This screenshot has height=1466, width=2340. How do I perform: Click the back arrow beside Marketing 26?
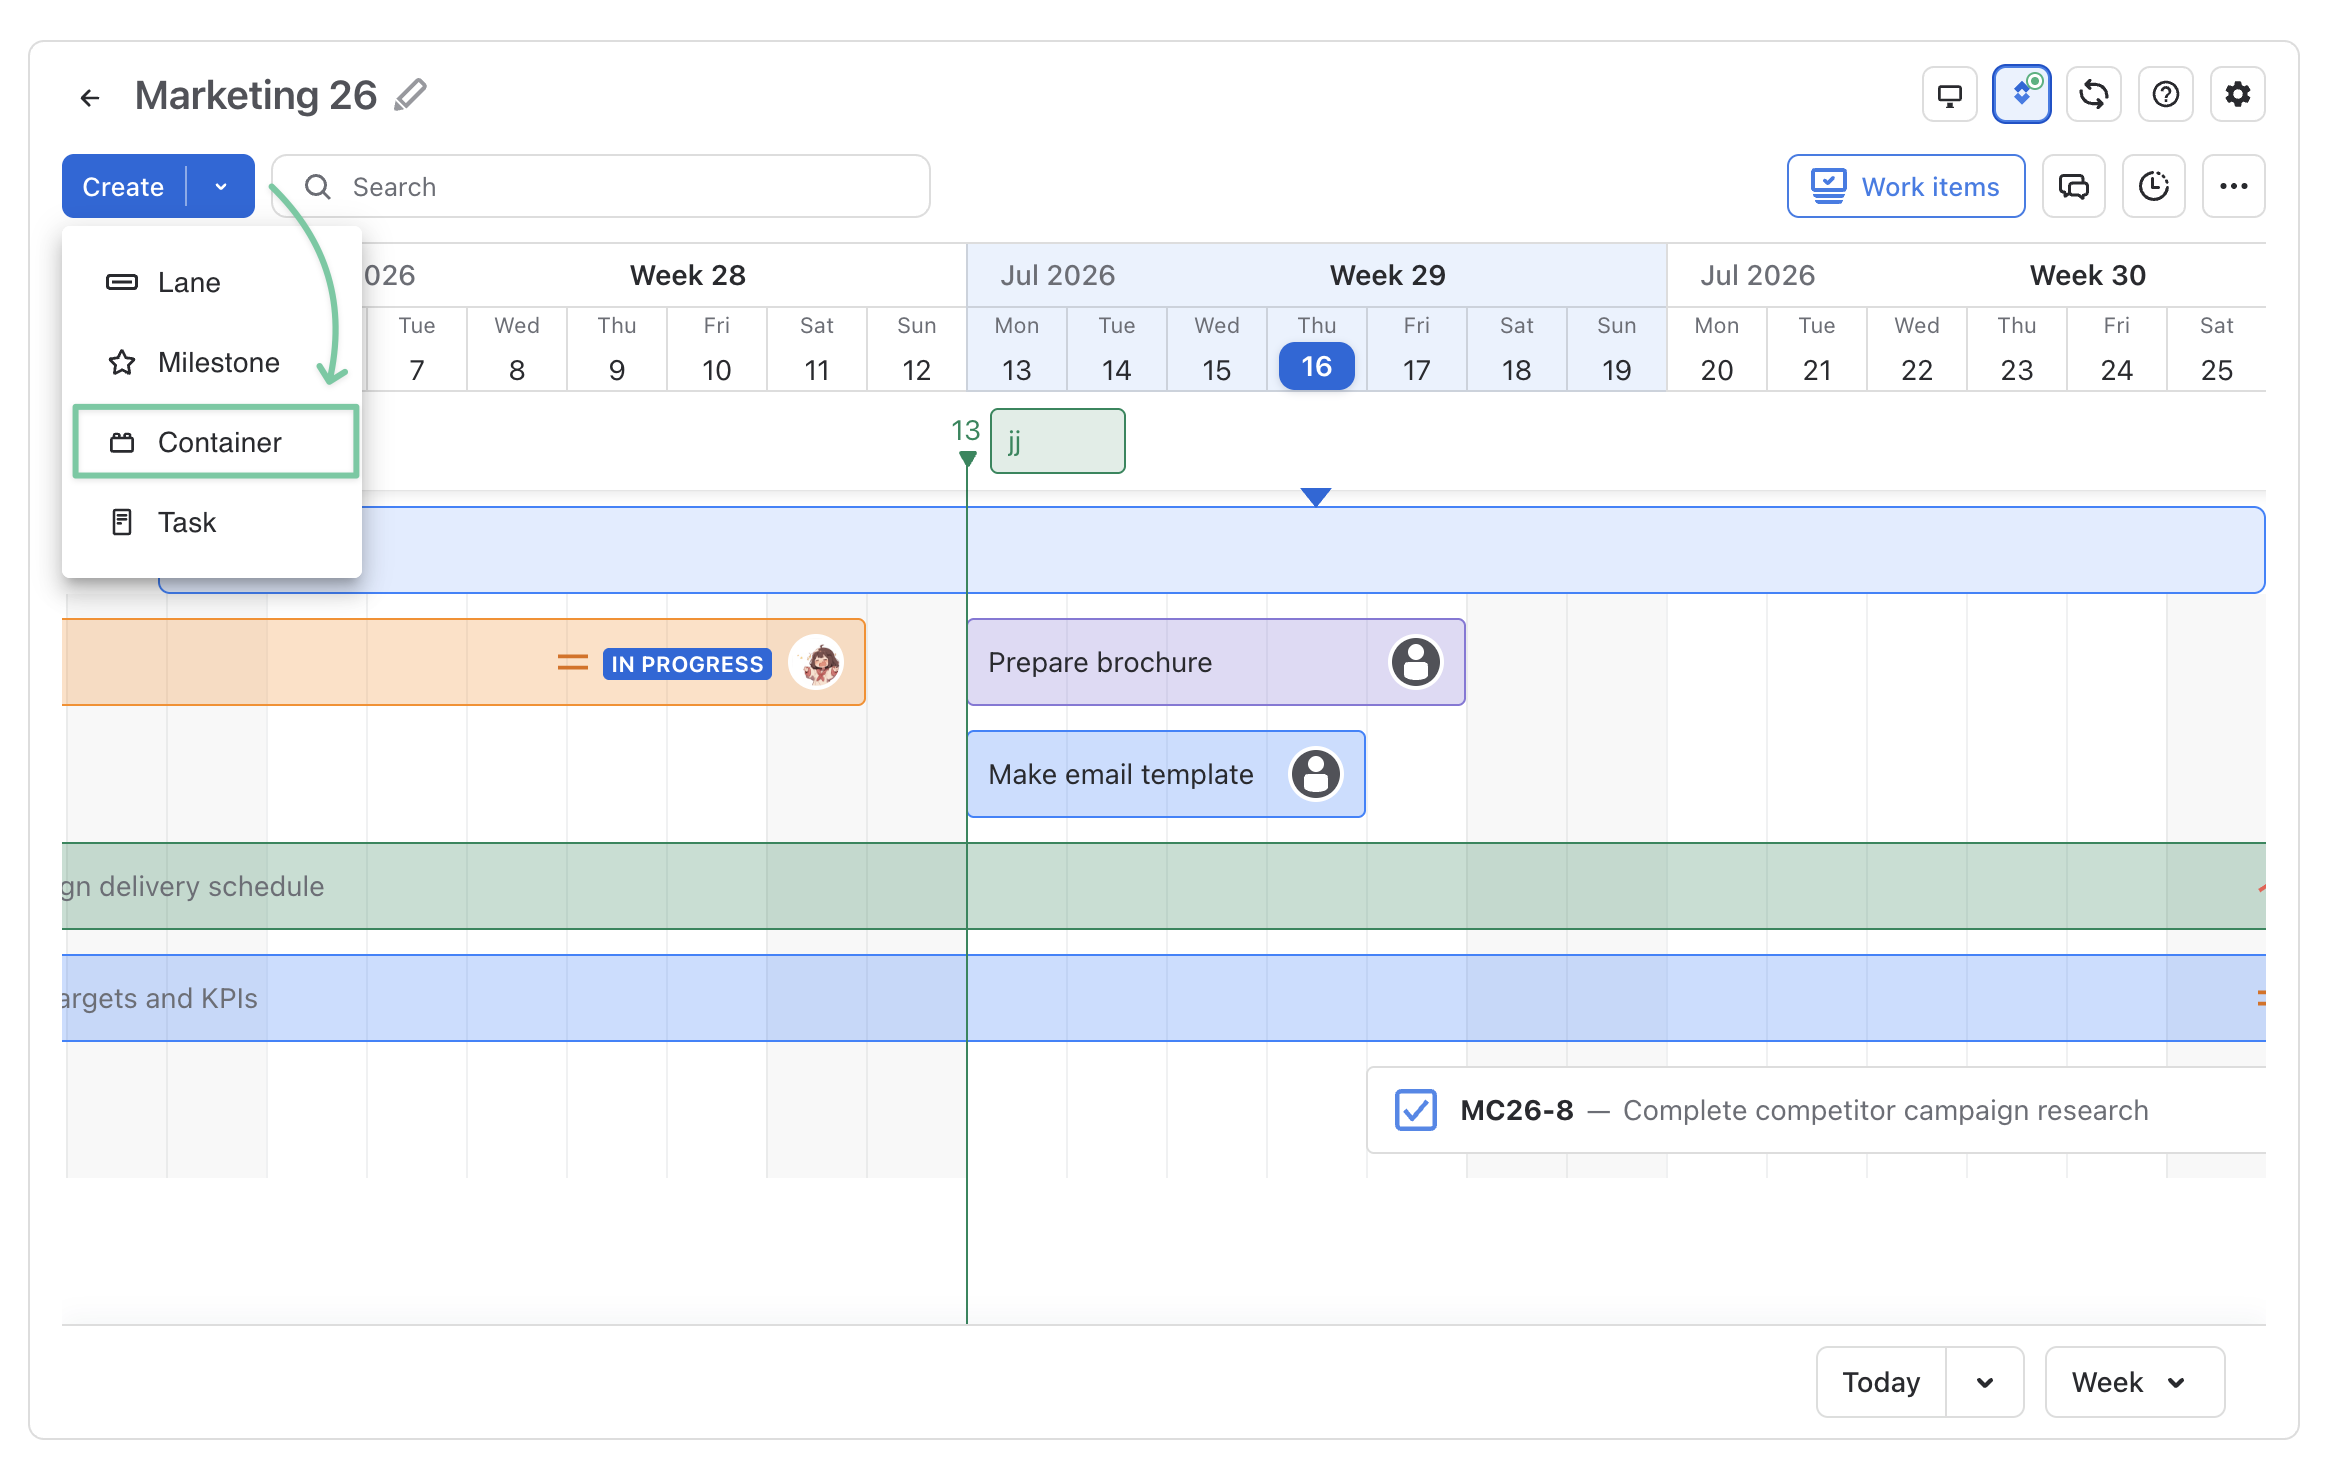click(x=90, y=97)
